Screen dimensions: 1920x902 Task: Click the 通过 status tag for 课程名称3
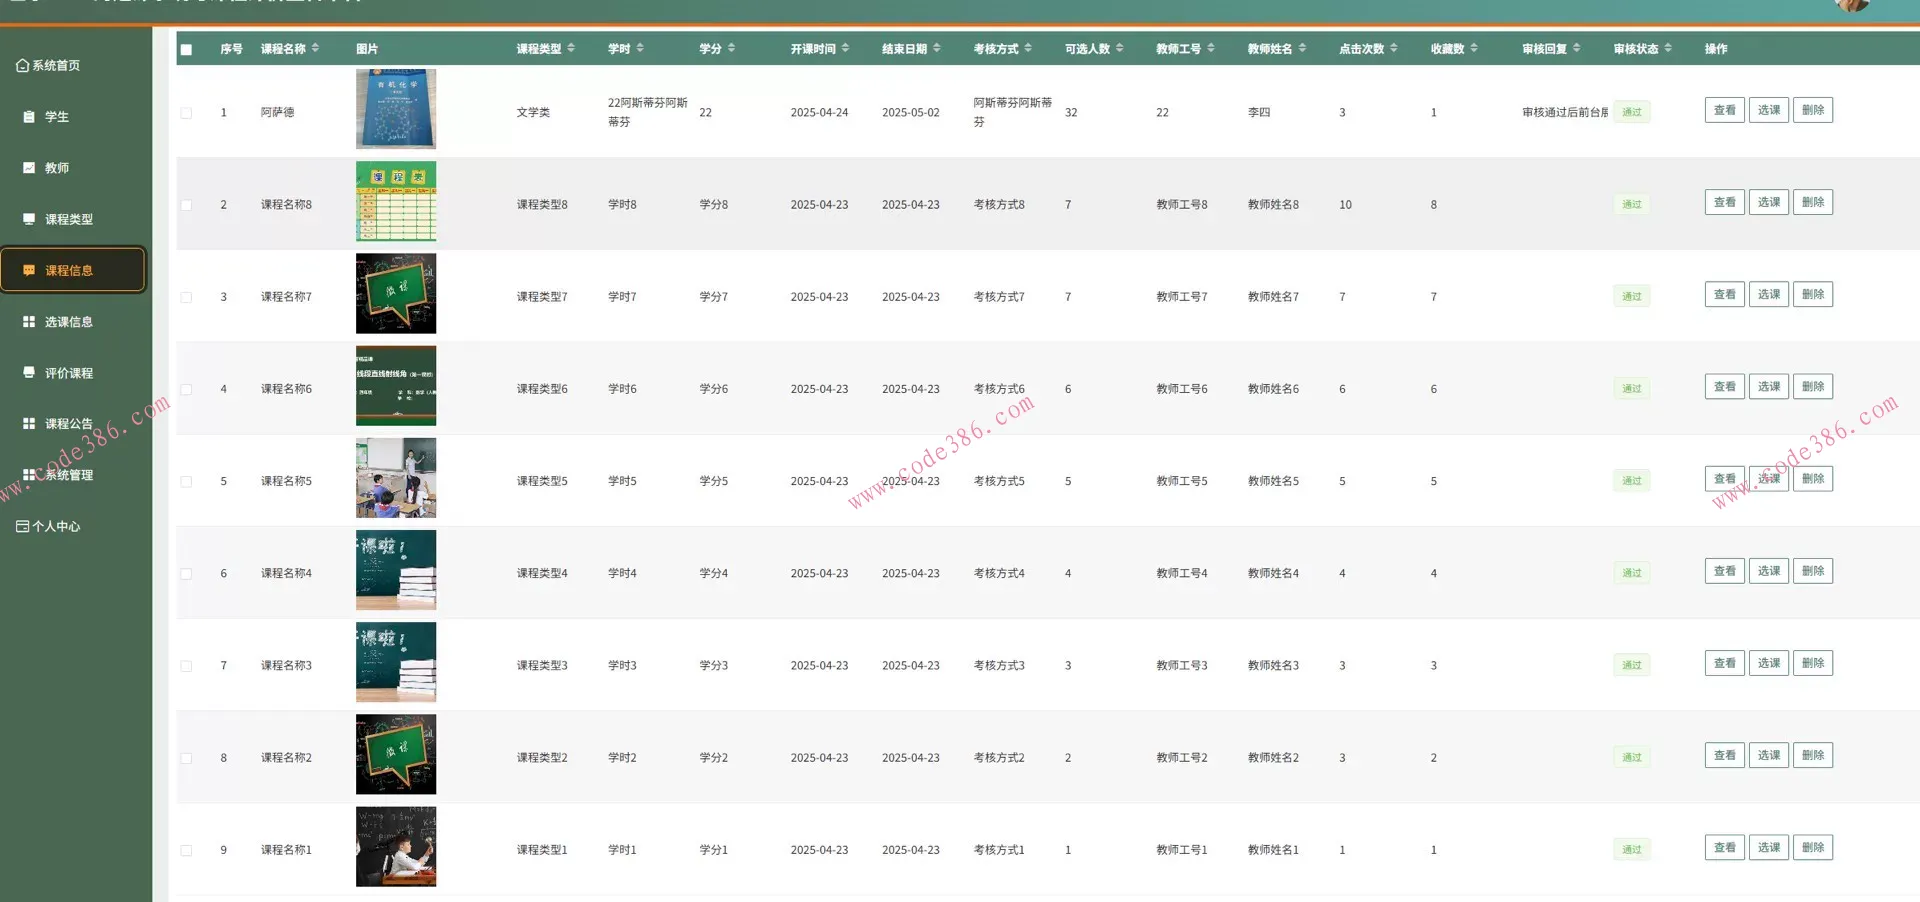pyautogui.click(x=1632, y=665)
